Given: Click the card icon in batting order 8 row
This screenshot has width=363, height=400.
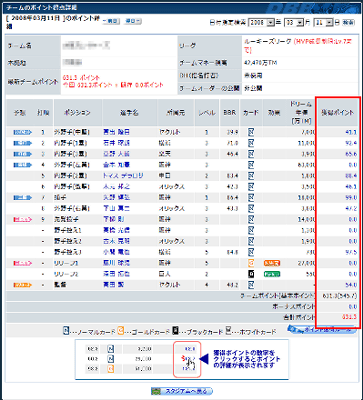Looking at the screenshot, I should 251,209.
